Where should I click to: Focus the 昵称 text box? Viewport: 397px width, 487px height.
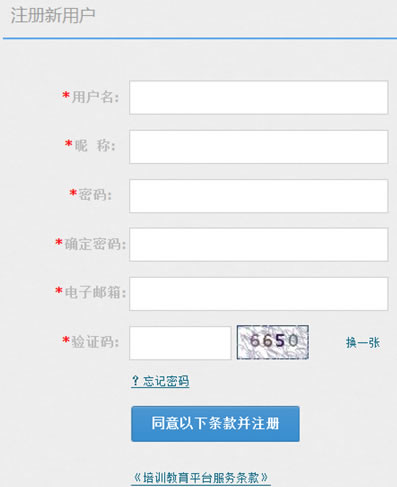pos(259,147)
